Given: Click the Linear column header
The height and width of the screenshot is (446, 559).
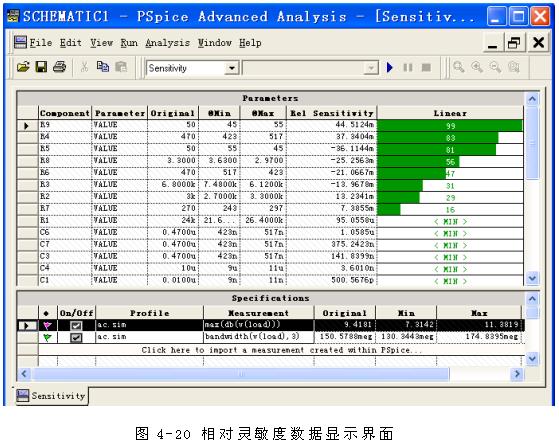Looking at the screenshot, I should click(450, 113).
